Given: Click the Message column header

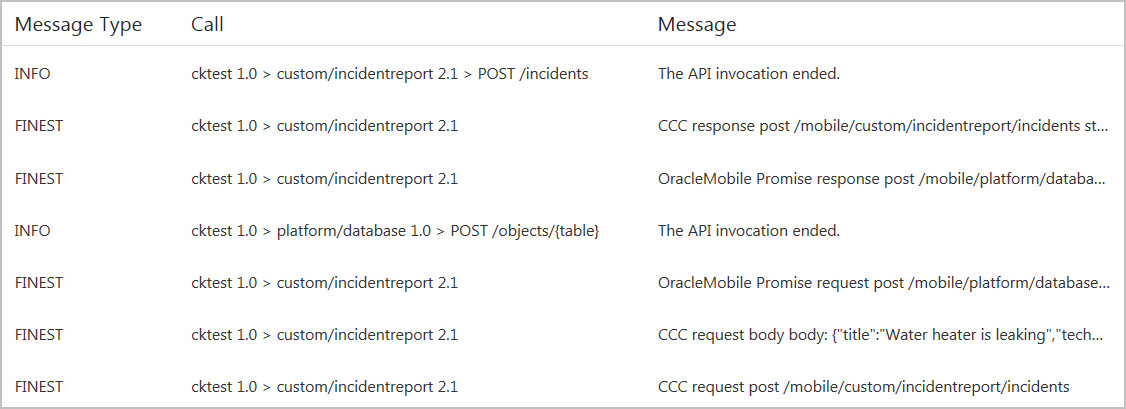Looking at the screenshot, I should 697,25.
